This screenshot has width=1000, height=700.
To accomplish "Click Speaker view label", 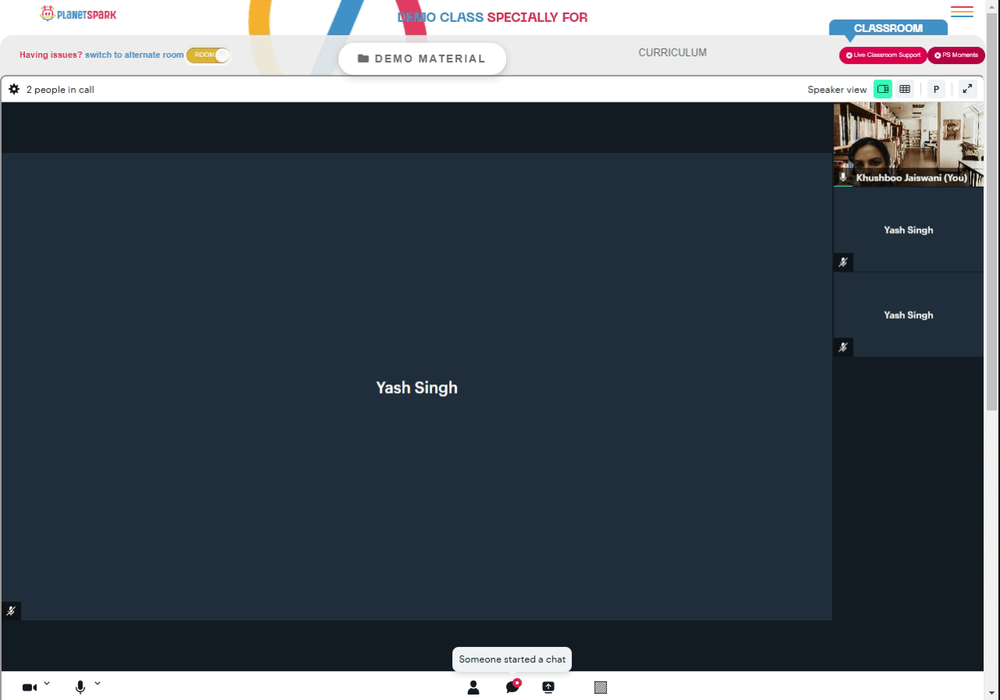I will (837, 90).
